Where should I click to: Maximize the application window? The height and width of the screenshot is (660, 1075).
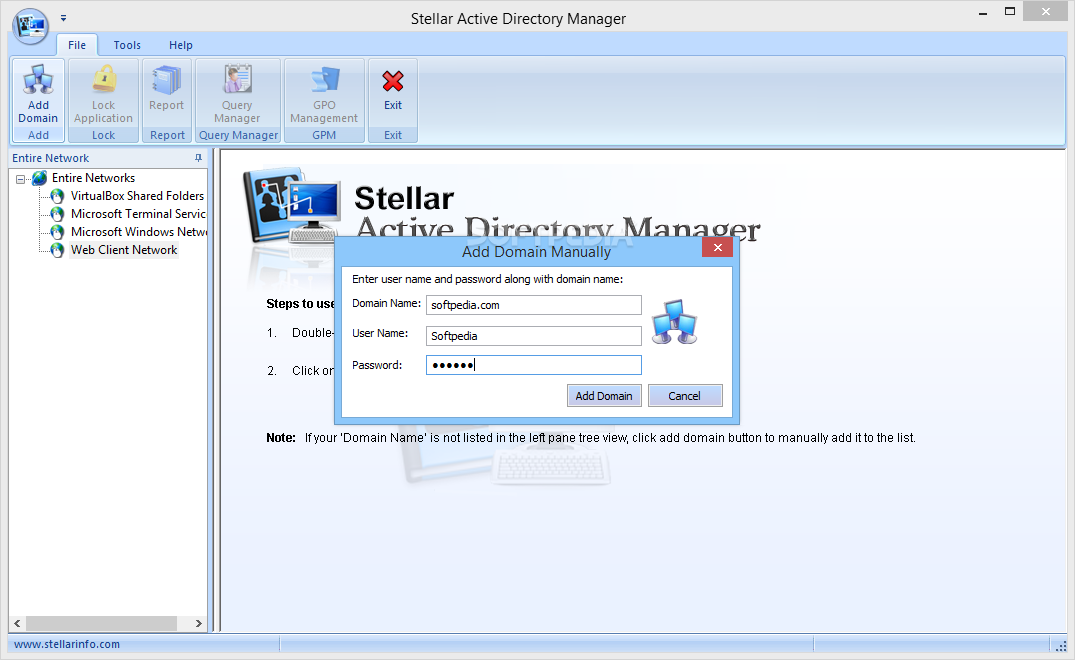tap(1010, 12)
